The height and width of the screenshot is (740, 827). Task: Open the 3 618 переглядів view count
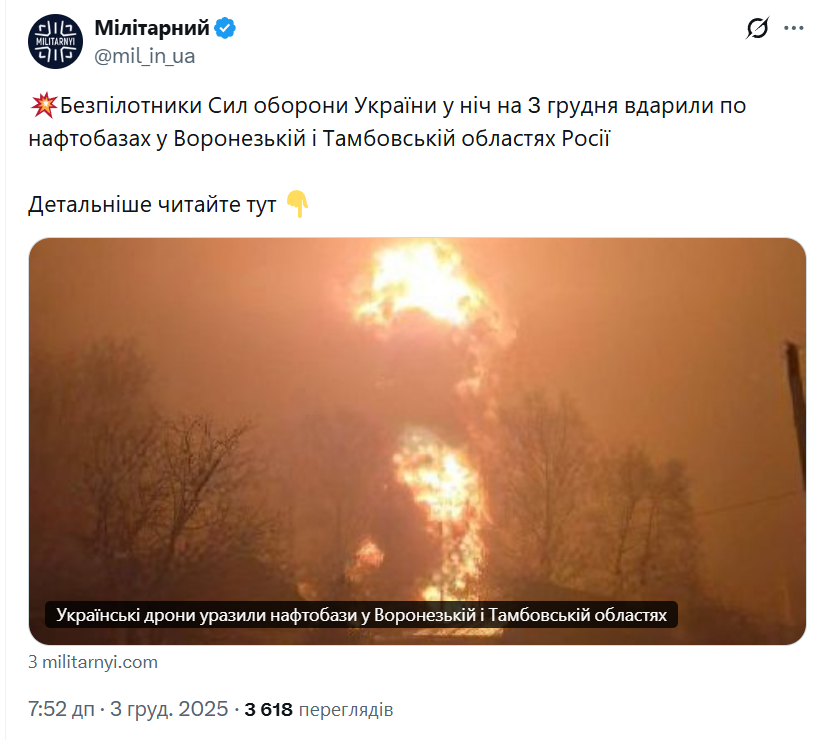click(319, 710)
